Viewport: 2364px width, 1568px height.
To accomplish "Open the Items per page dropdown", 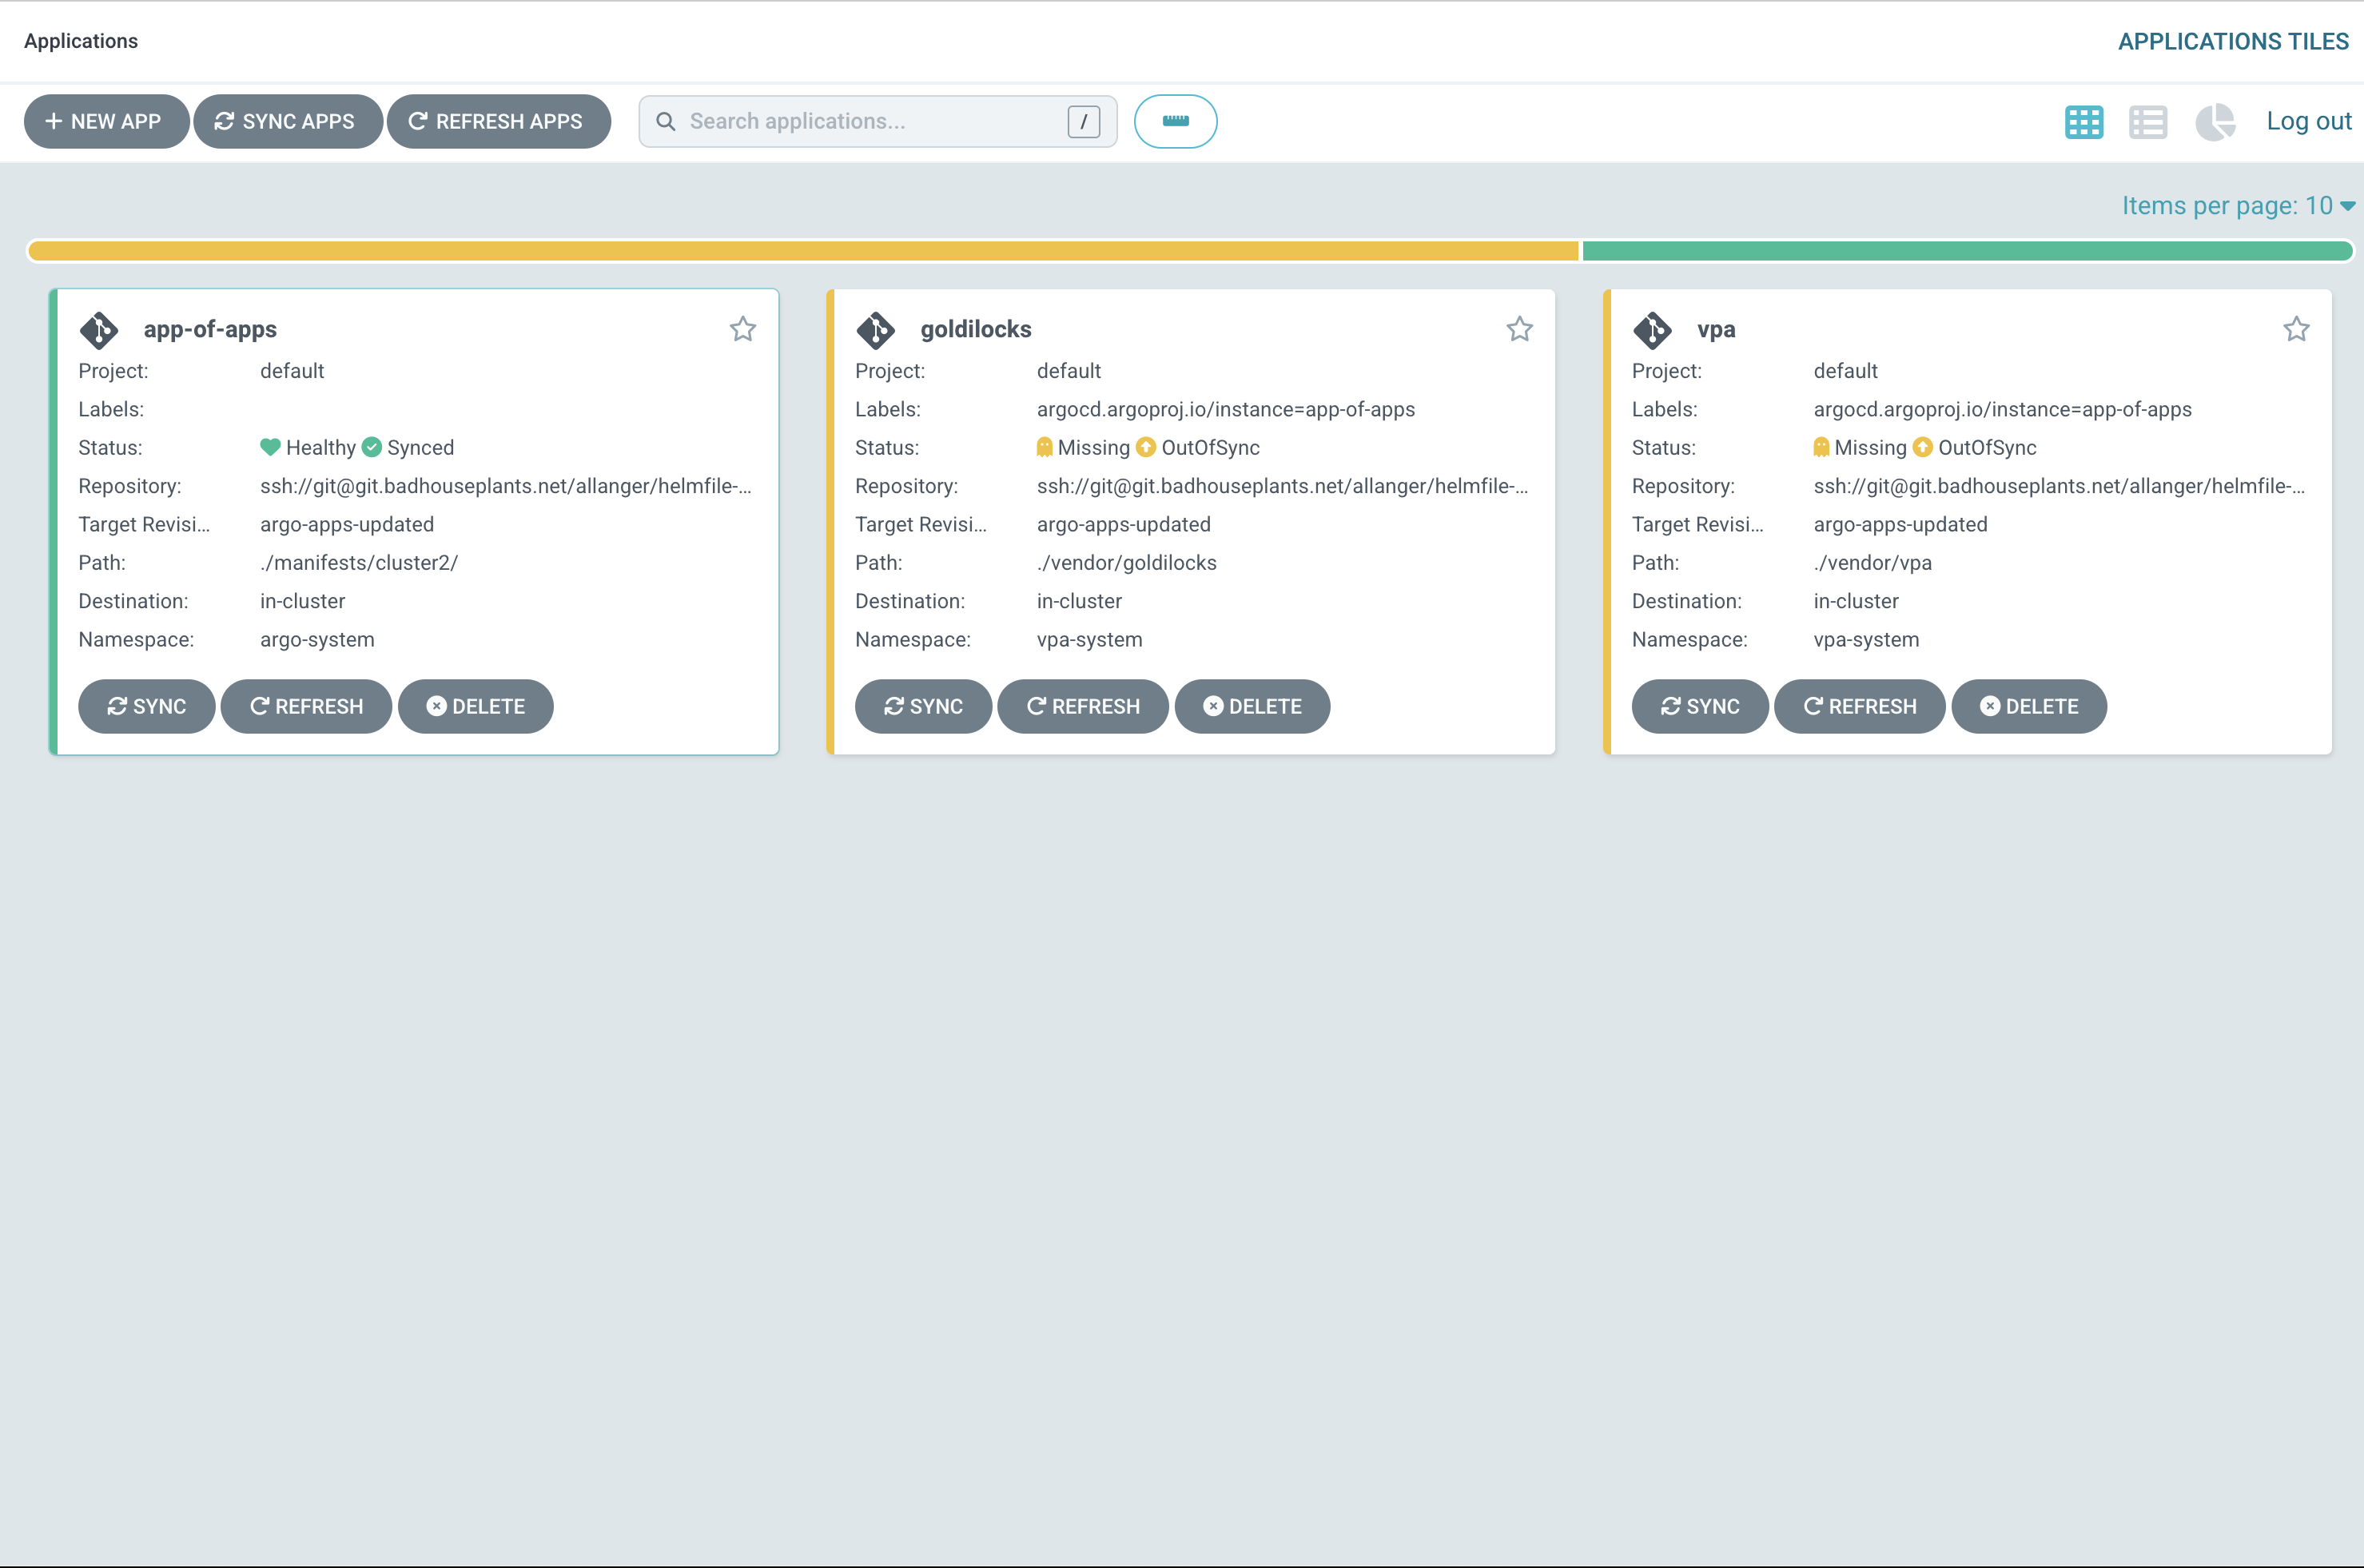I will point(2239,206).
